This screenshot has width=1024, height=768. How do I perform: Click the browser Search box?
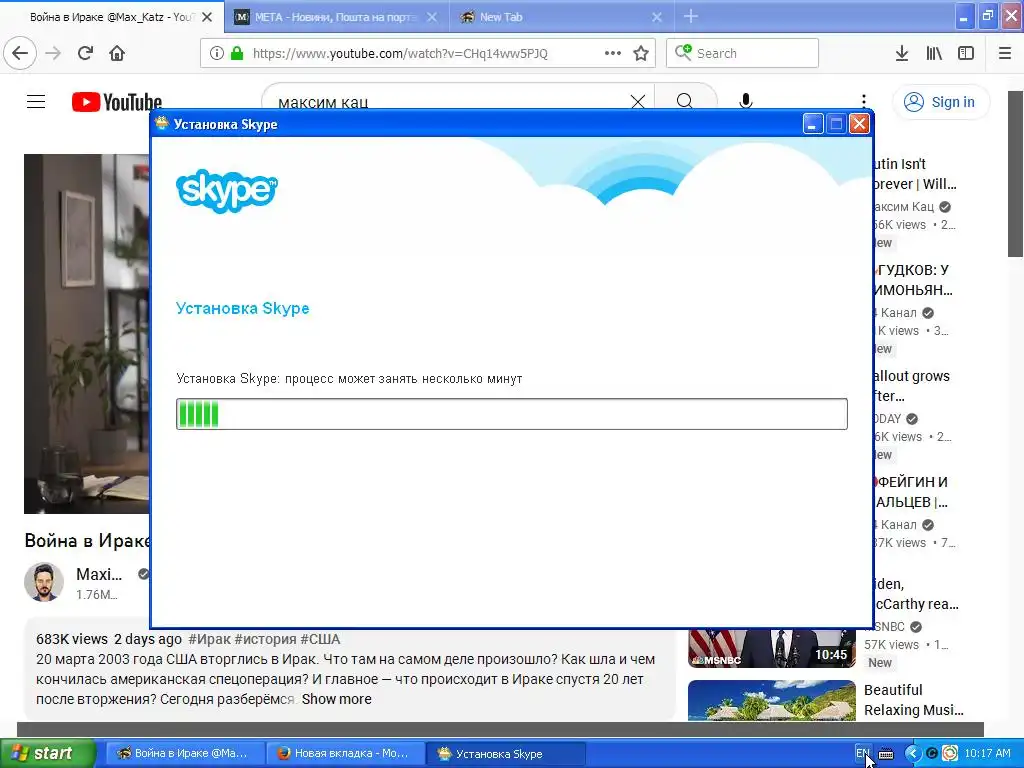(x=743, y=53)
